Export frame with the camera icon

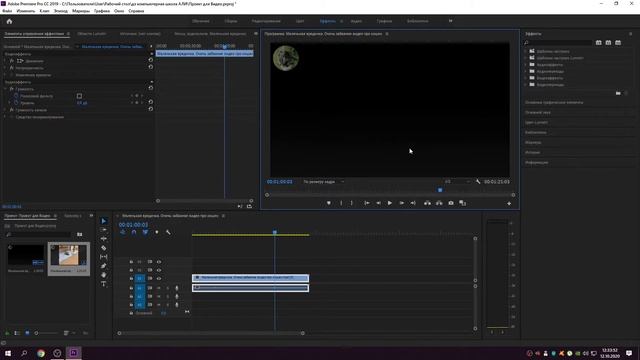(x=451, y=203)
